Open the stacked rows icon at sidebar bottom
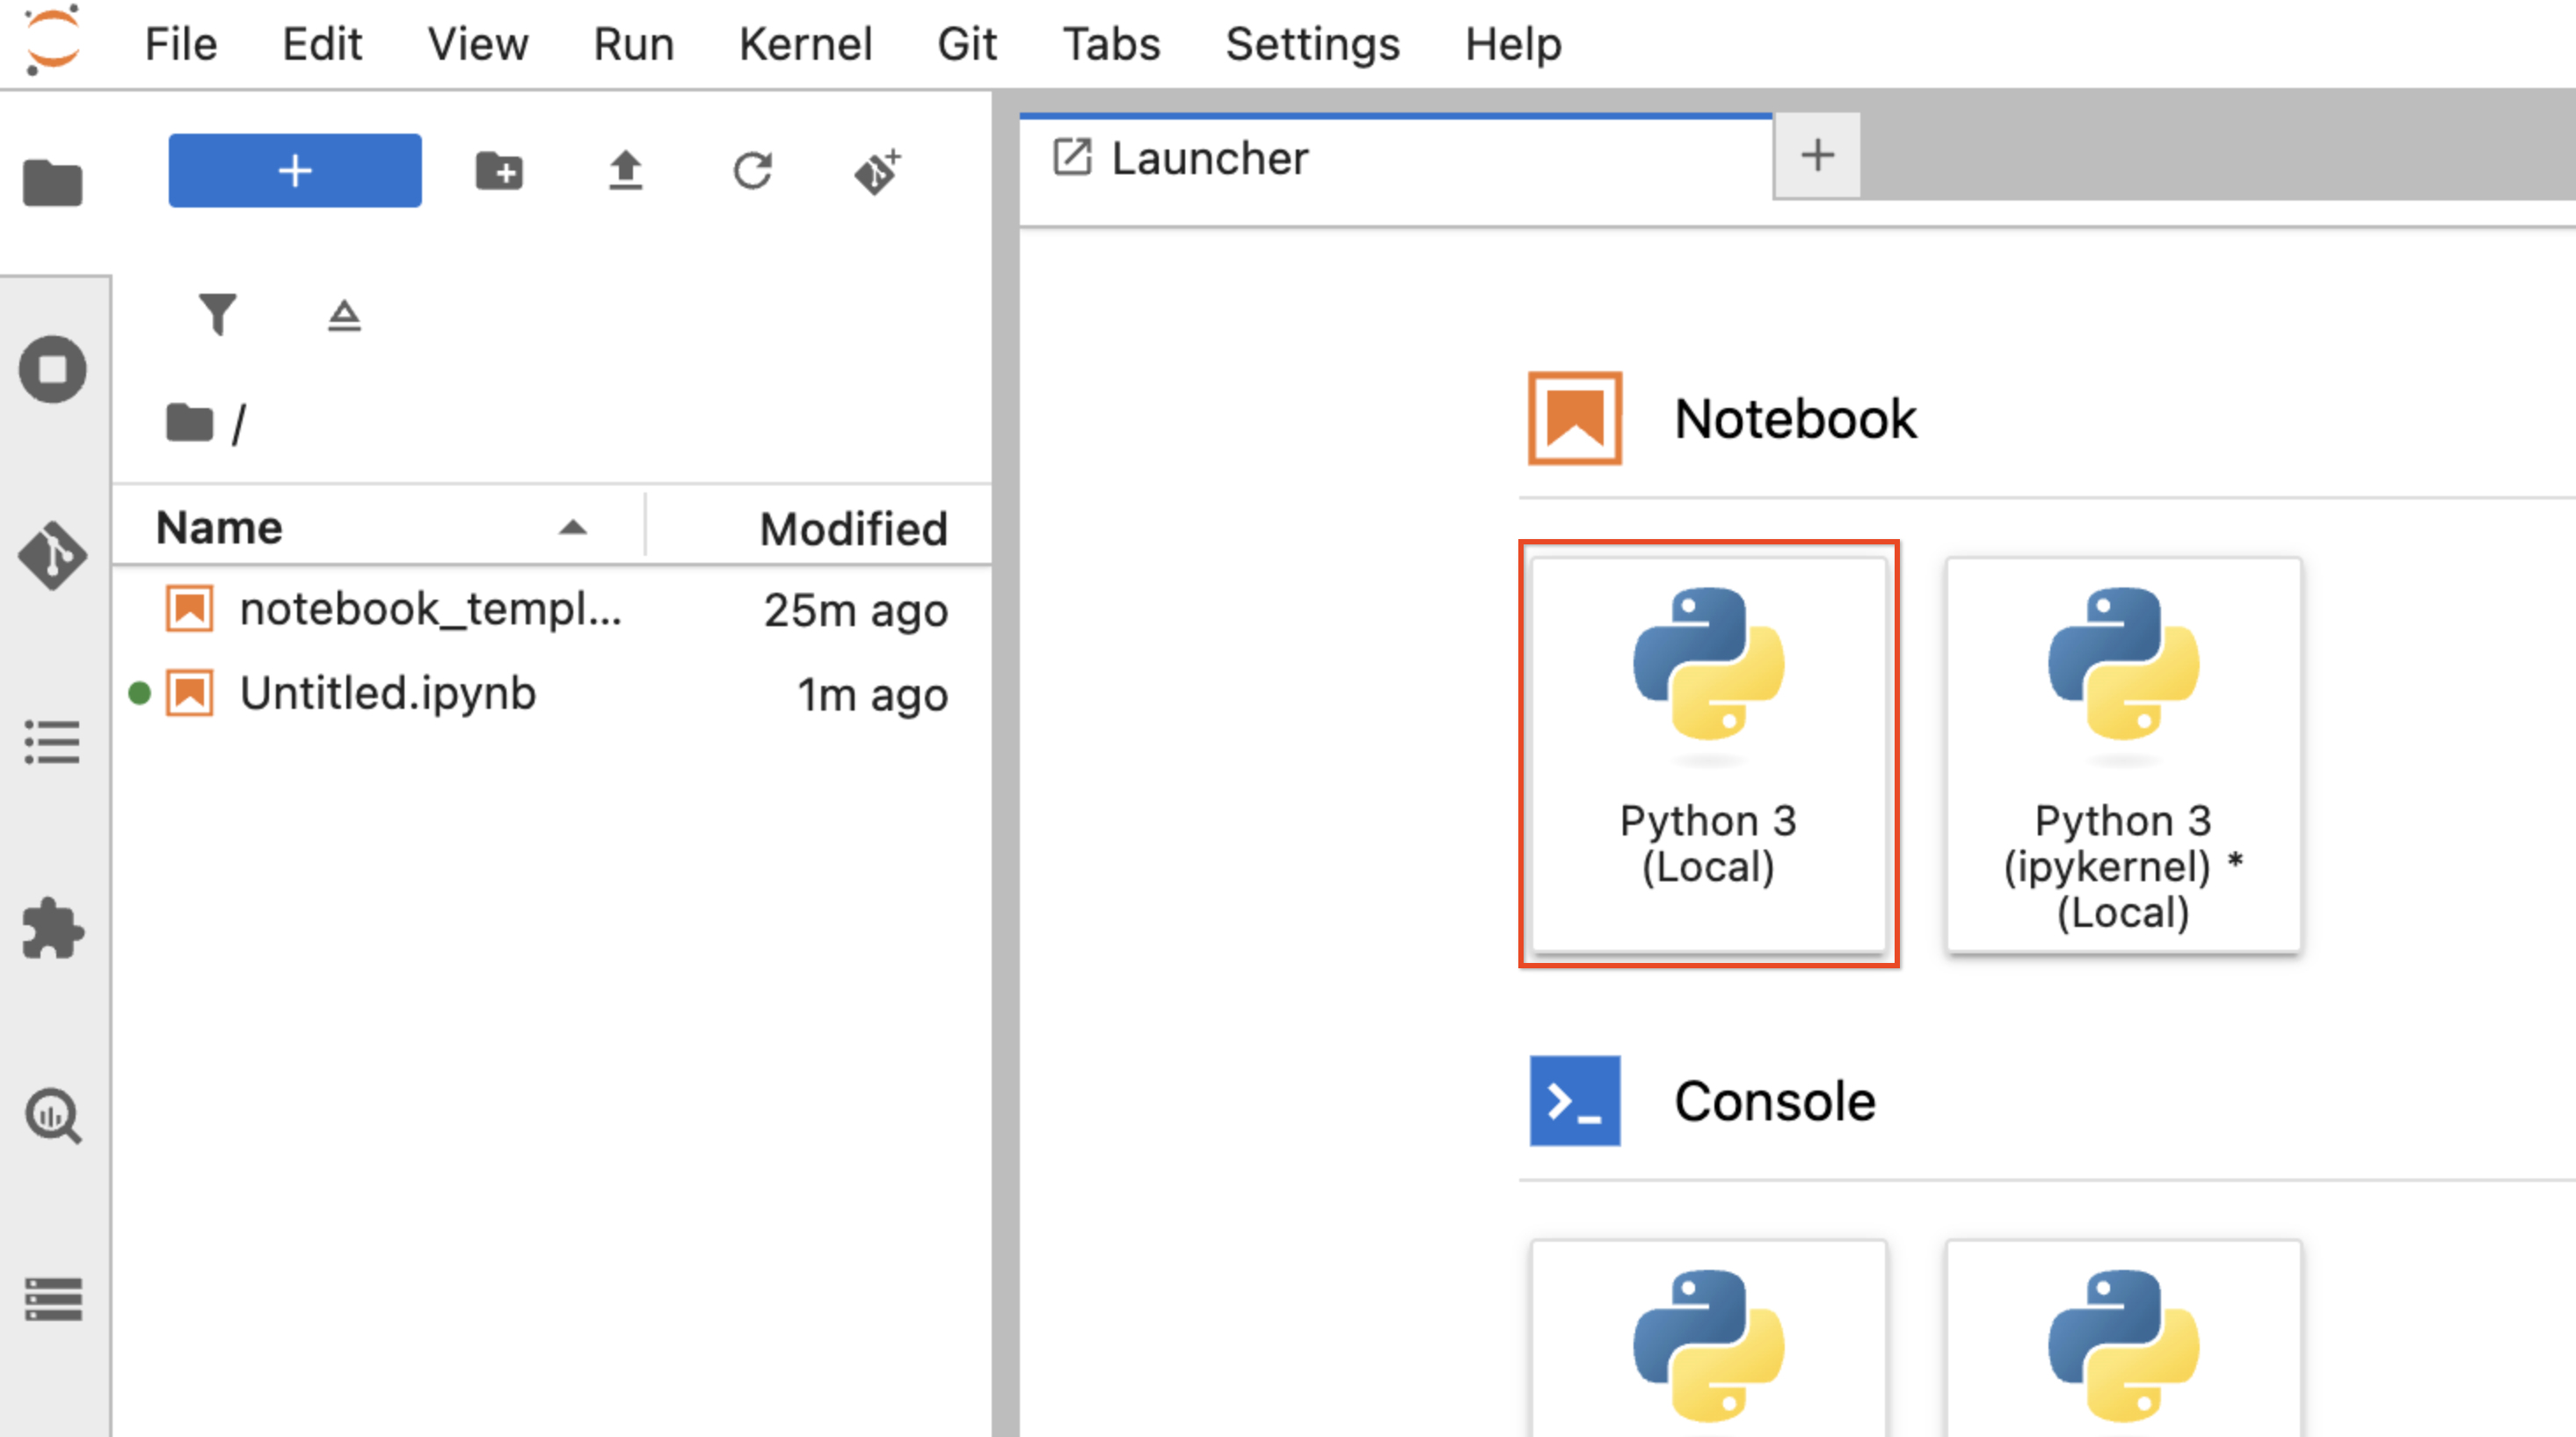 pos(52,1299)
